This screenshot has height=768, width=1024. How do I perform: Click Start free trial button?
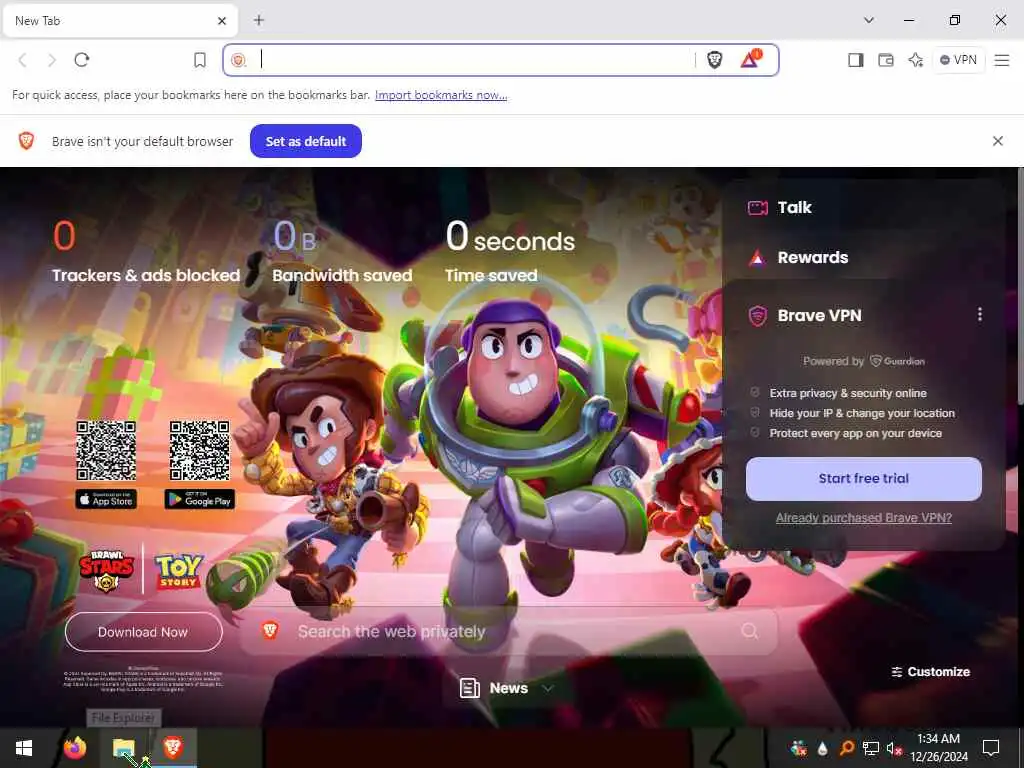[863, 479]
